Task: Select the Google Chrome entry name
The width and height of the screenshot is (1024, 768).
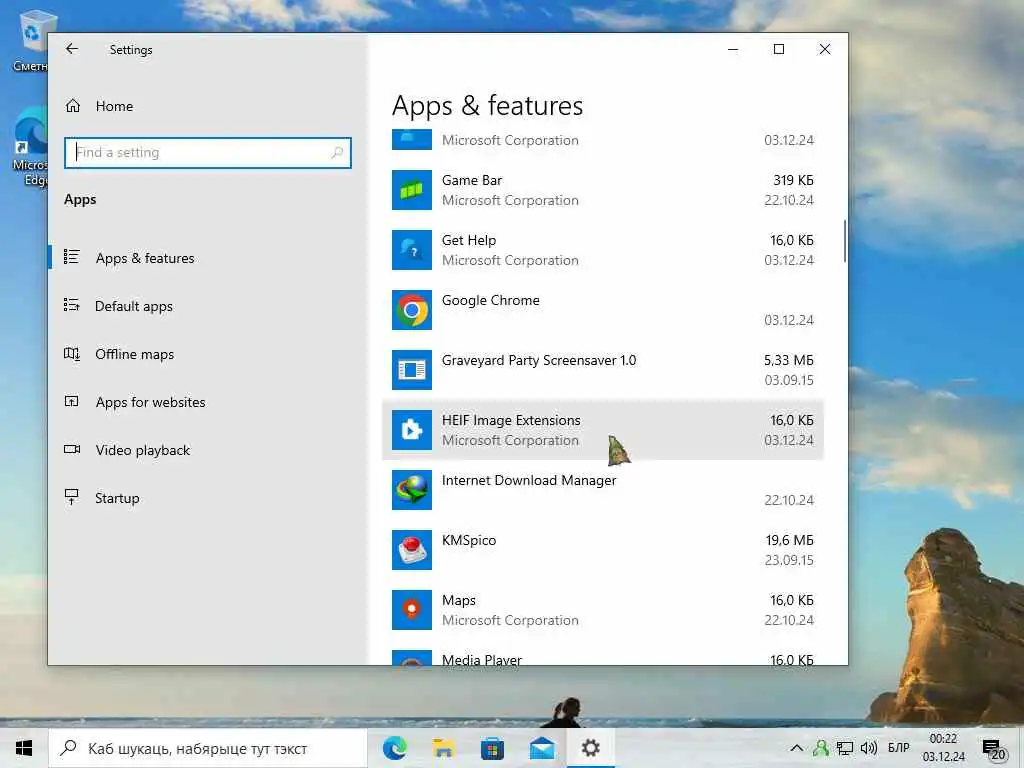Action: click(490, 300)
